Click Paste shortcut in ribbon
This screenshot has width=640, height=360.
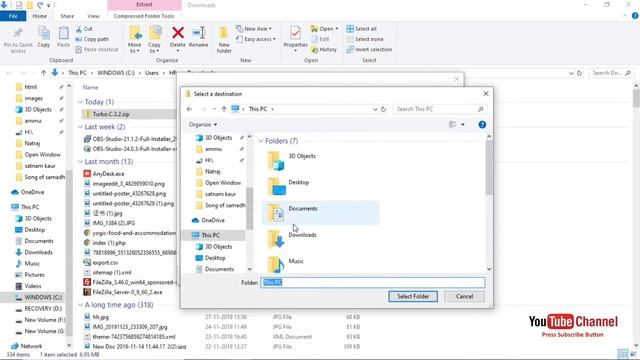pos(97,49)
